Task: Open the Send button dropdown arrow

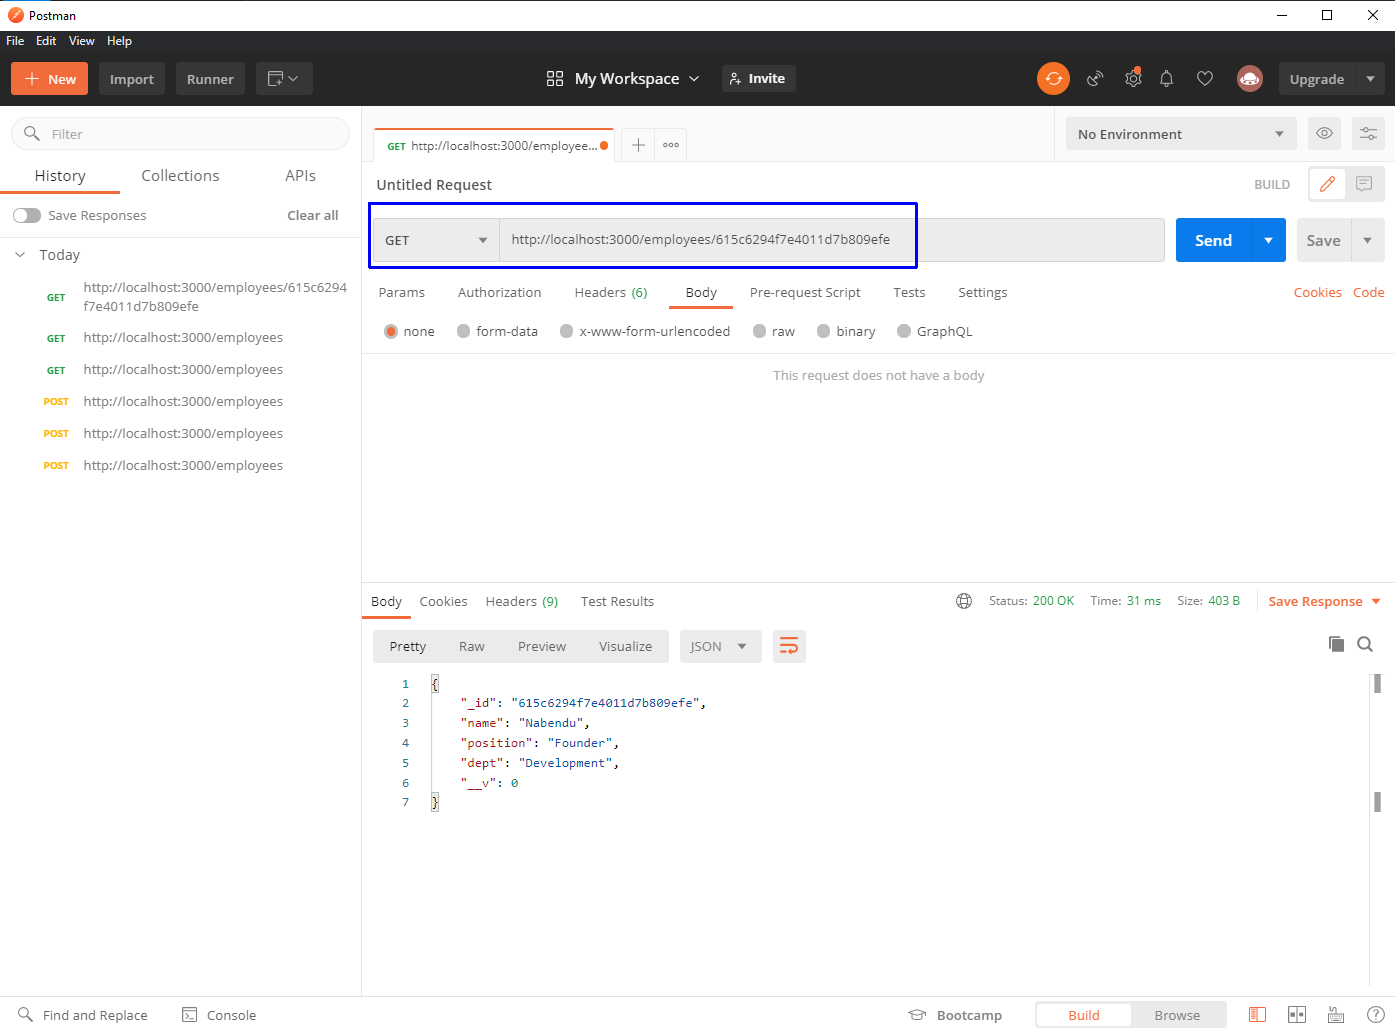Action: coord(1268,240)
